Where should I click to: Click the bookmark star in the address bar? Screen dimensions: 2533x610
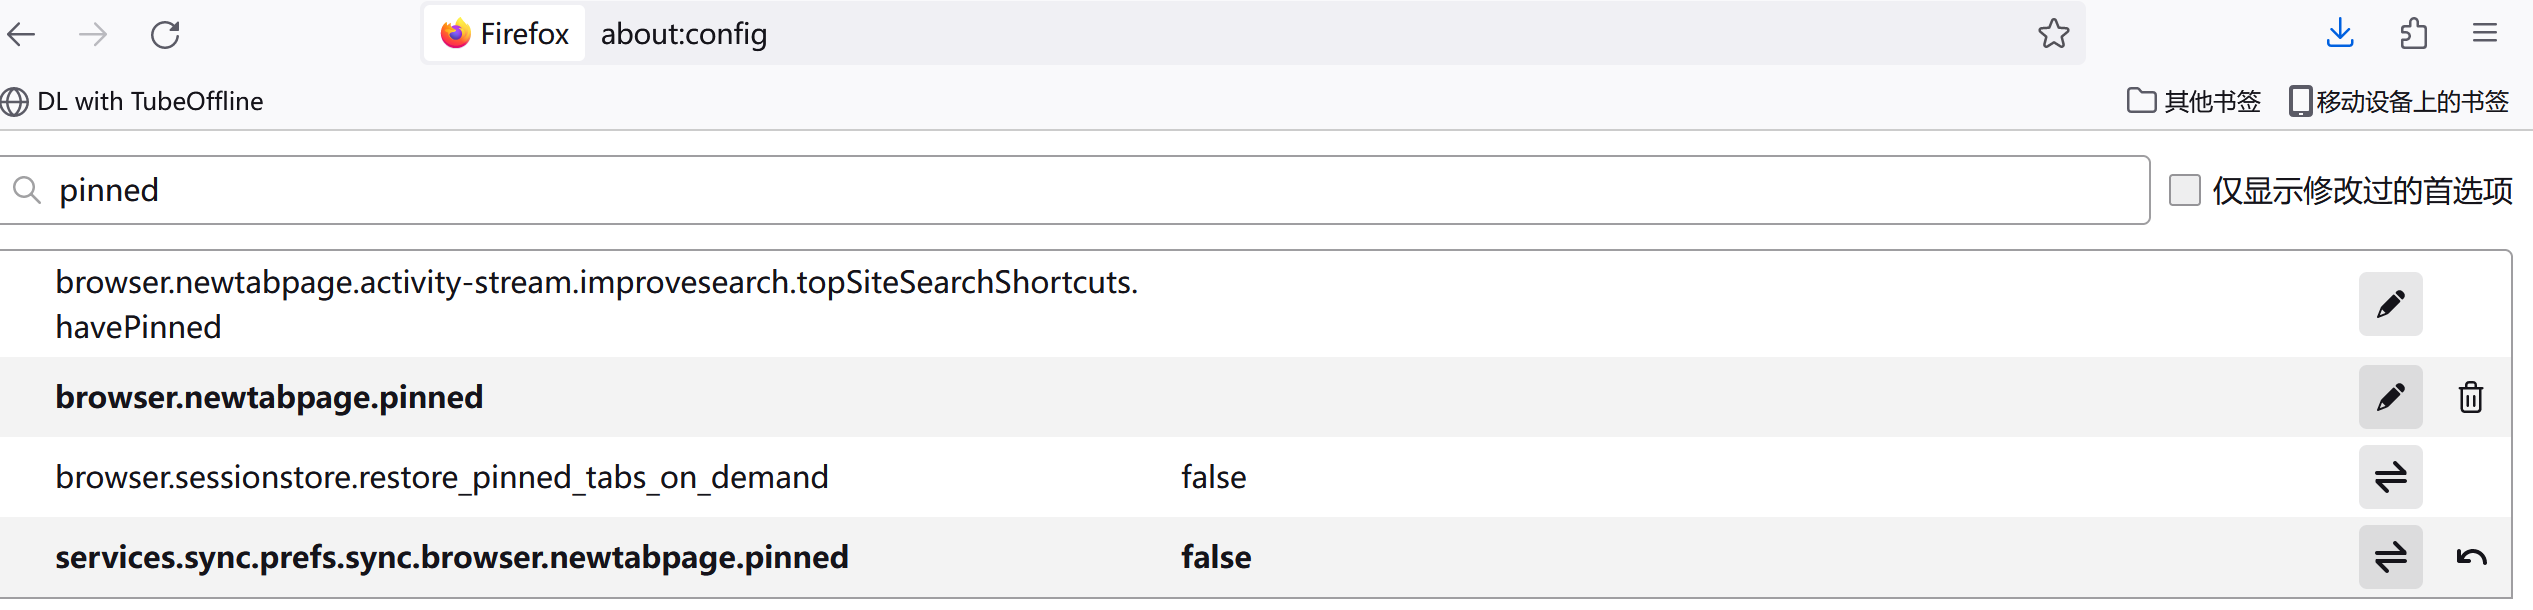coord(2054,33)
